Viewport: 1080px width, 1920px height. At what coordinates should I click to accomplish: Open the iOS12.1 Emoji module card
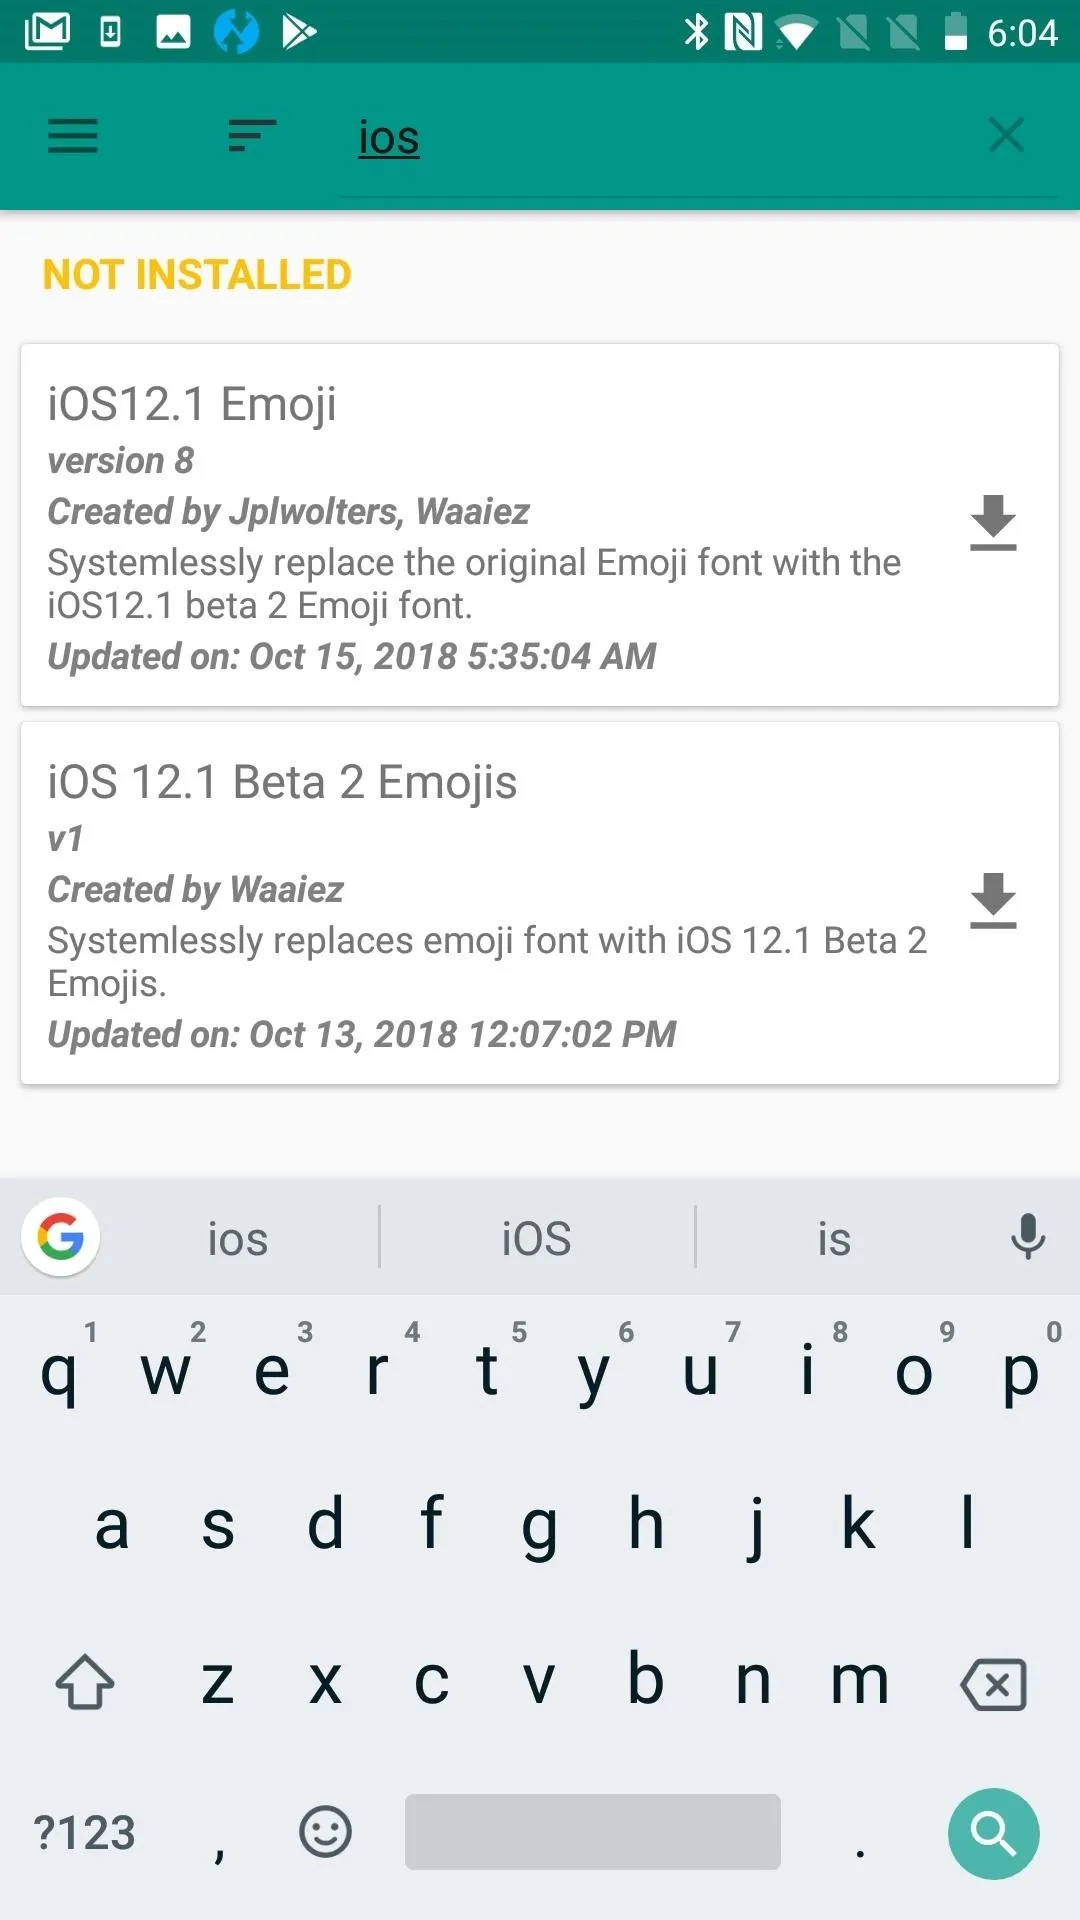(540, 525)
